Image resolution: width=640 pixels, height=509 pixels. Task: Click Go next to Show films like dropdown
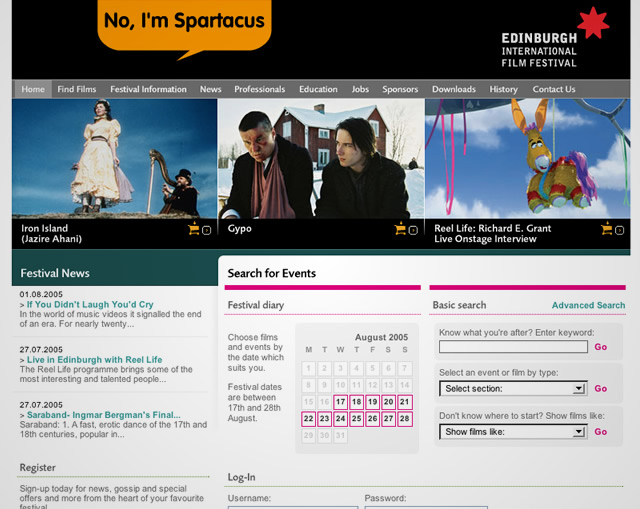coord(600,432)
